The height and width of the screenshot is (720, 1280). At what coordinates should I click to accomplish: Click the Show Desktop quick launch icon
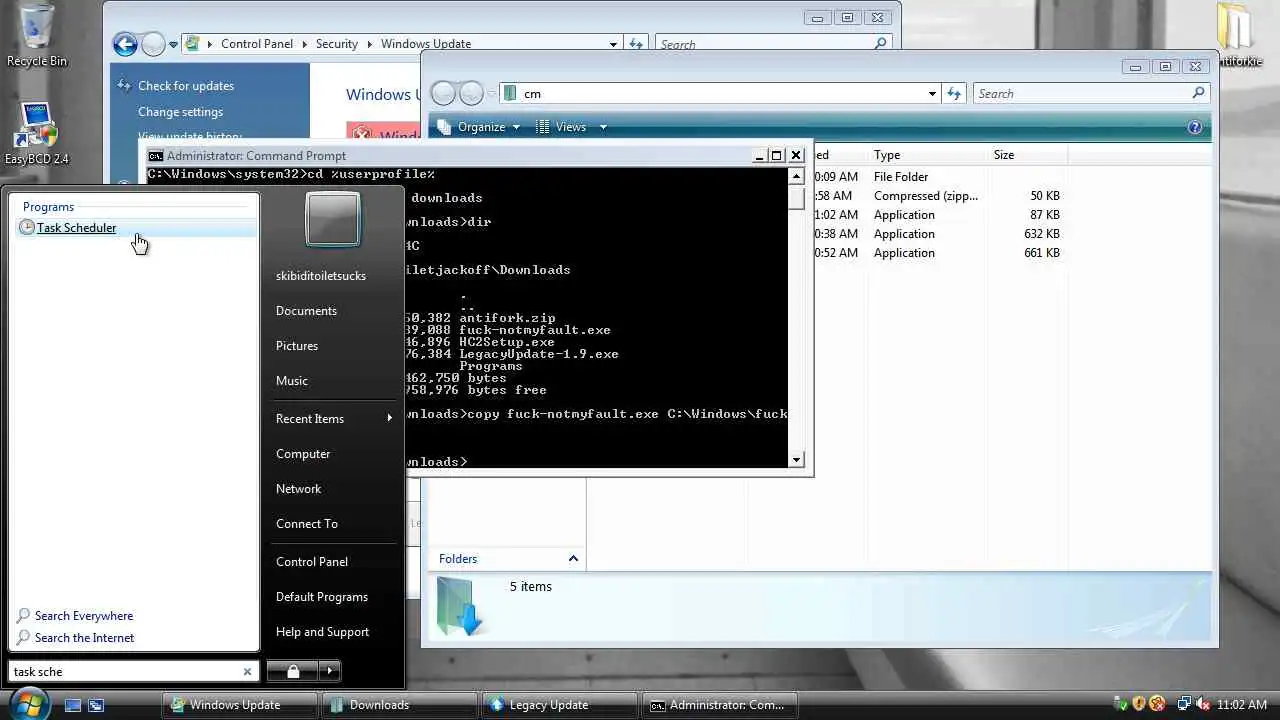click(x=73, y=705)
